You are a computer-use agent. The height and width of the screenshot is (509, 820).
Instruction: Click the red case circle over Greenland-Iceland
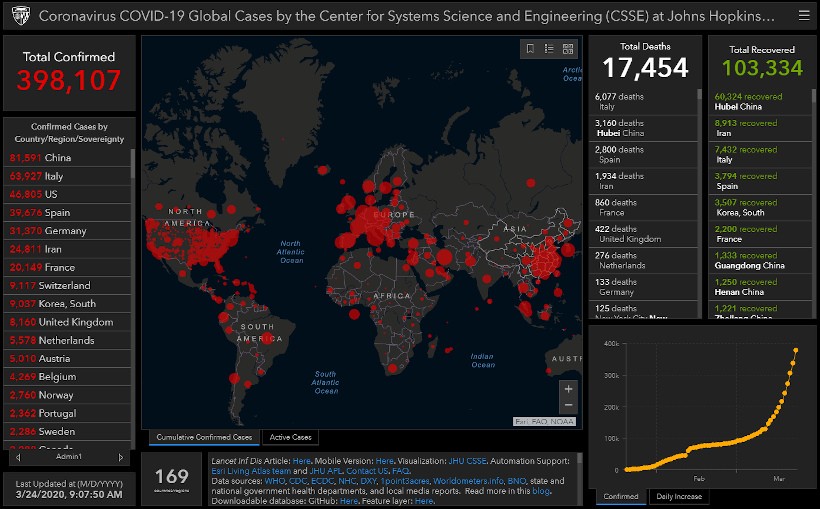323,170
